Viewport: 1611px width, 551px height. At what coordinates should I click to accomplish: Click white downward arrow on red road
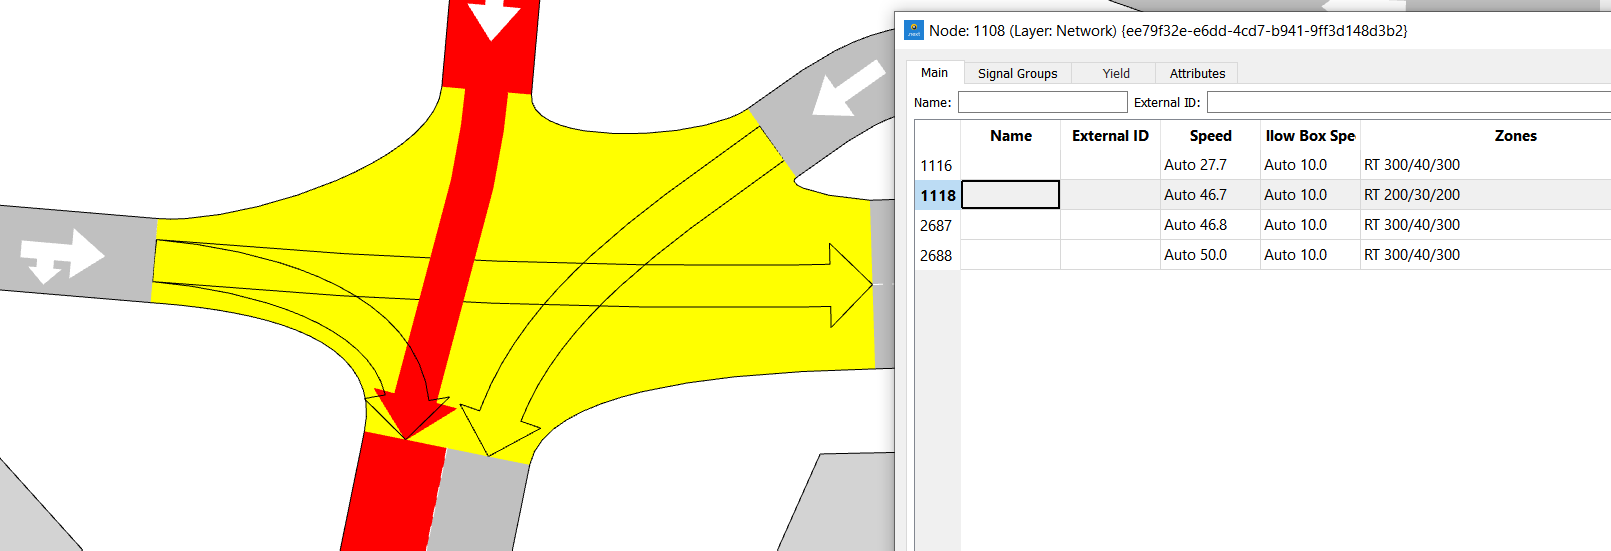pyautogui.click(x=493, y=19)
